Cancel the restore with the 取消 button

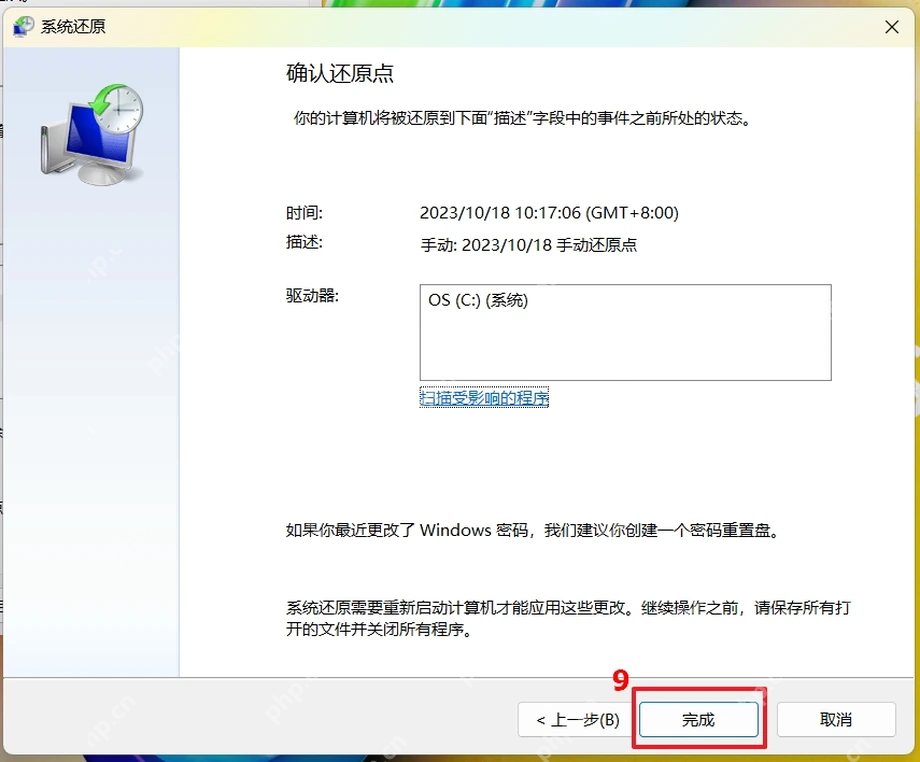pos(836,719)
